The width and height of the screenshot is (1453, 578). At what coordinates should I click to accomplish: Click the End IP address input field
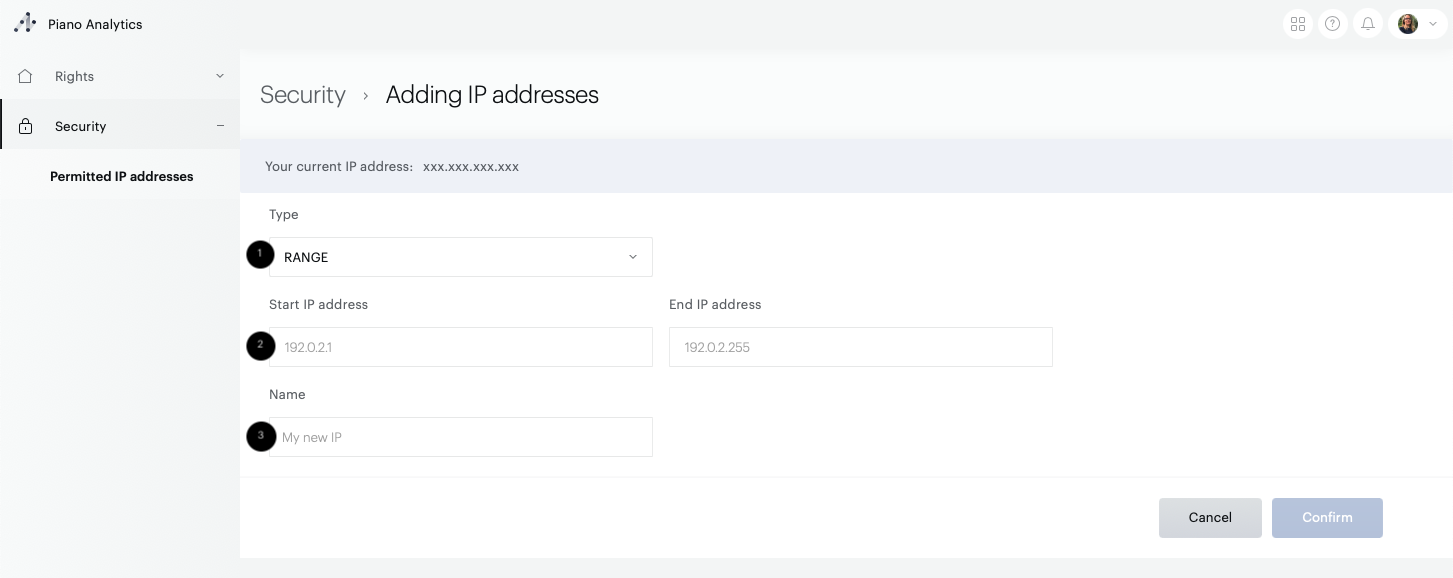click(860, 347)
